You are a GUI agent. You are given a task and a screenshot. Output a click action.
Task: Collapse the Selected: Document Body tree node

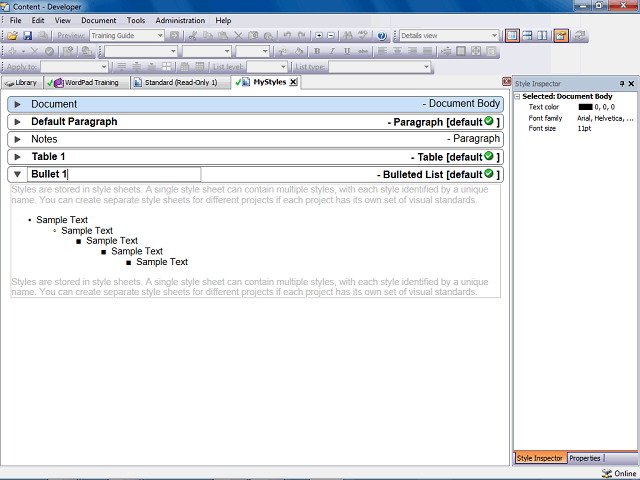517,97
